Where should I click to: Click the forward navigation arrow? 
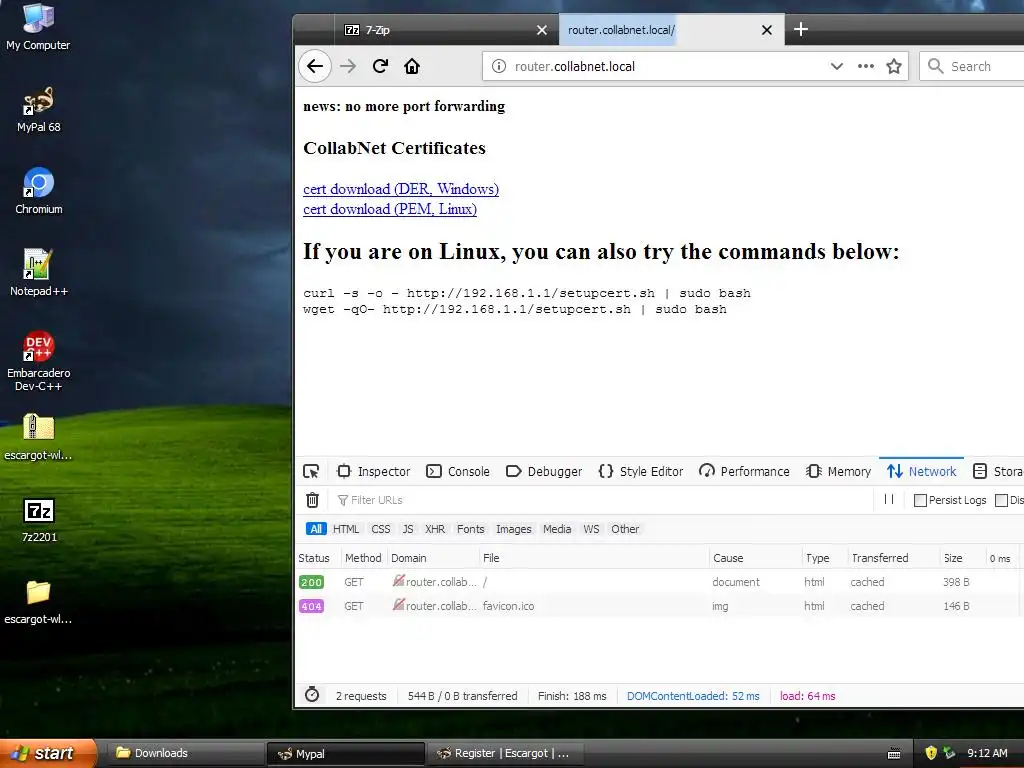pos(348,66)
